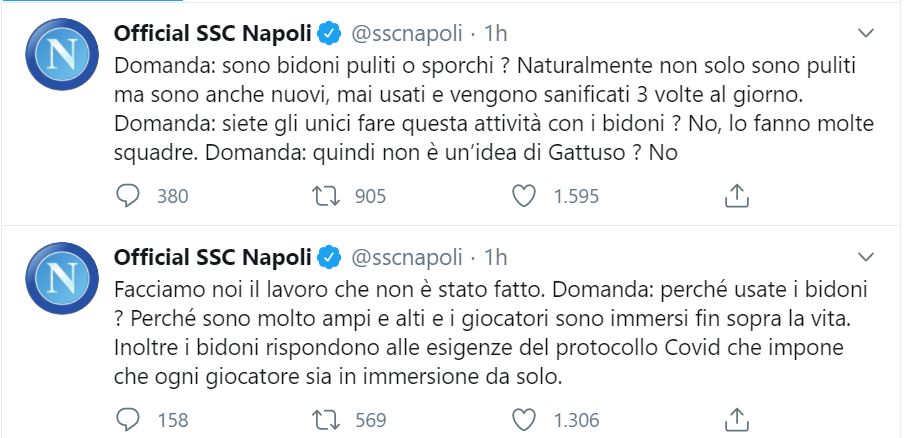Open SSC Napoli avatar on first tweet
This screenshot has width=908, height=438.
(62, 54)
